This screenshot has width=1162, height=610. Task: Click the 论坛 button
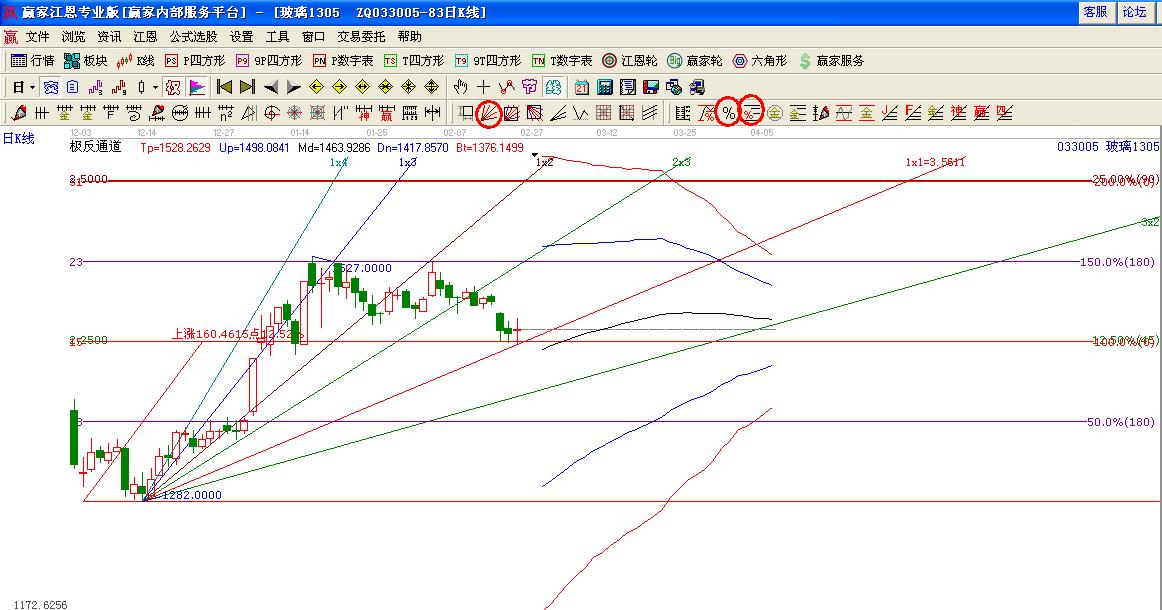1134,12
